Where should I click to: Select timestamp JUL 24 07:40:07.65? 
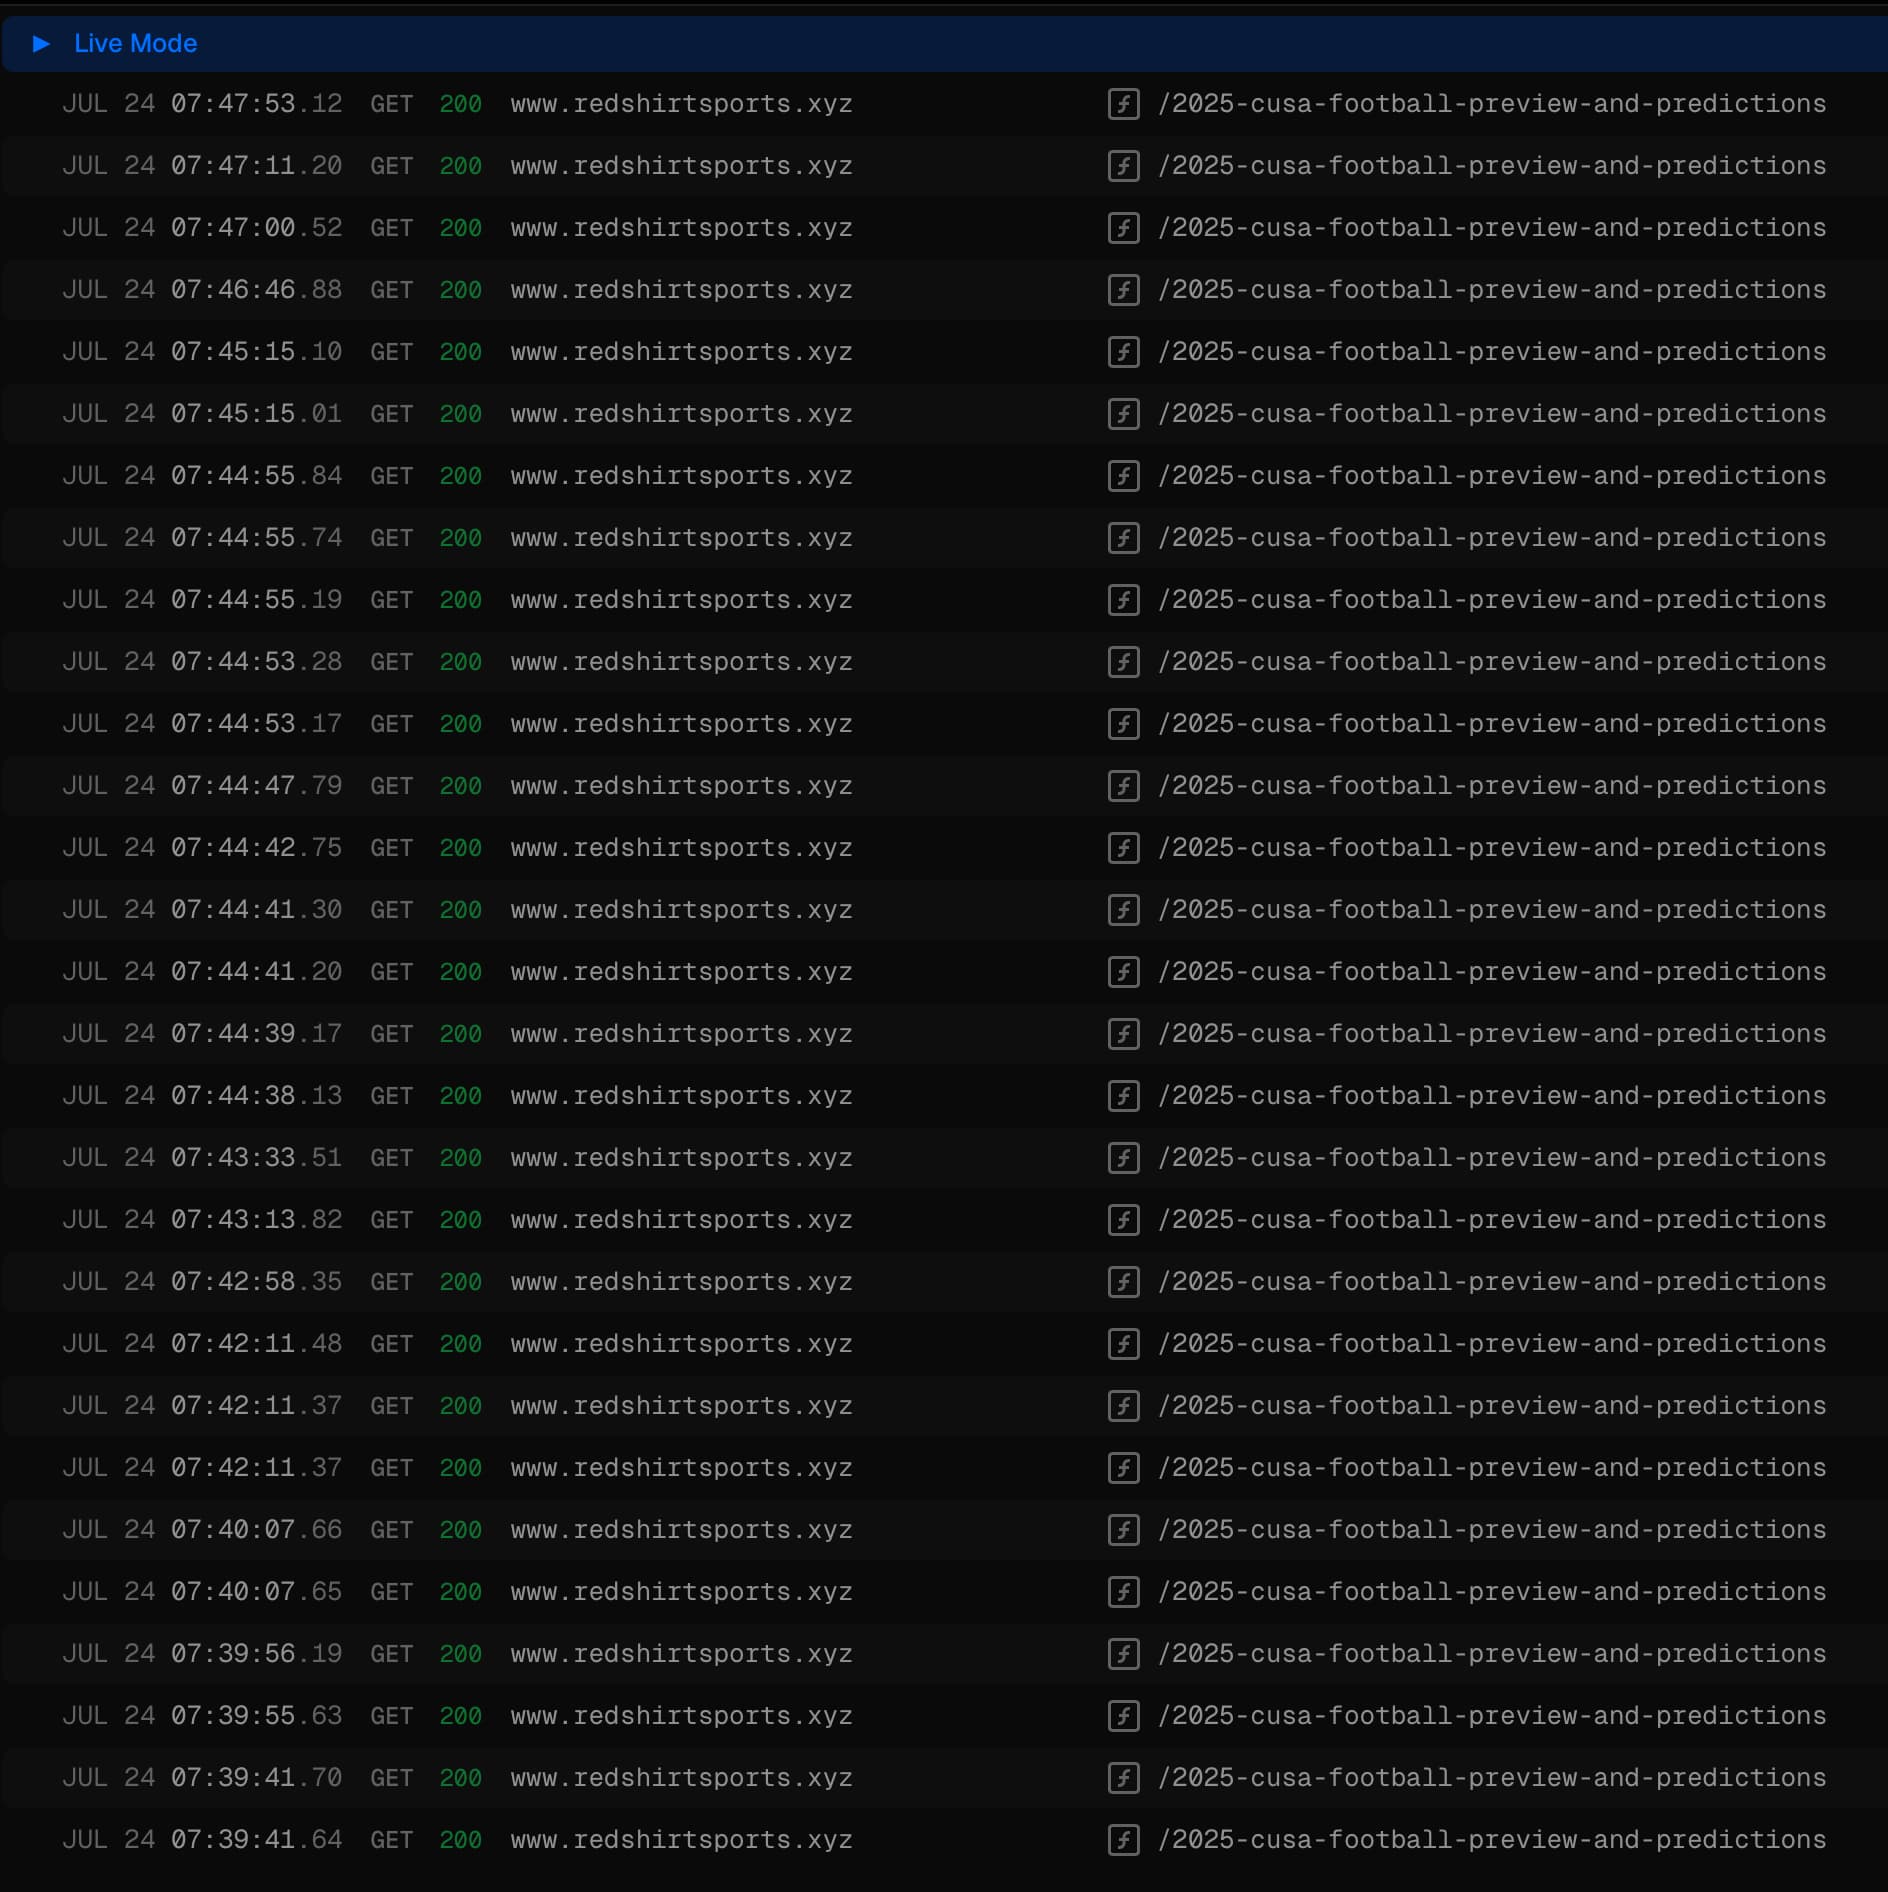pos(202,1592)
